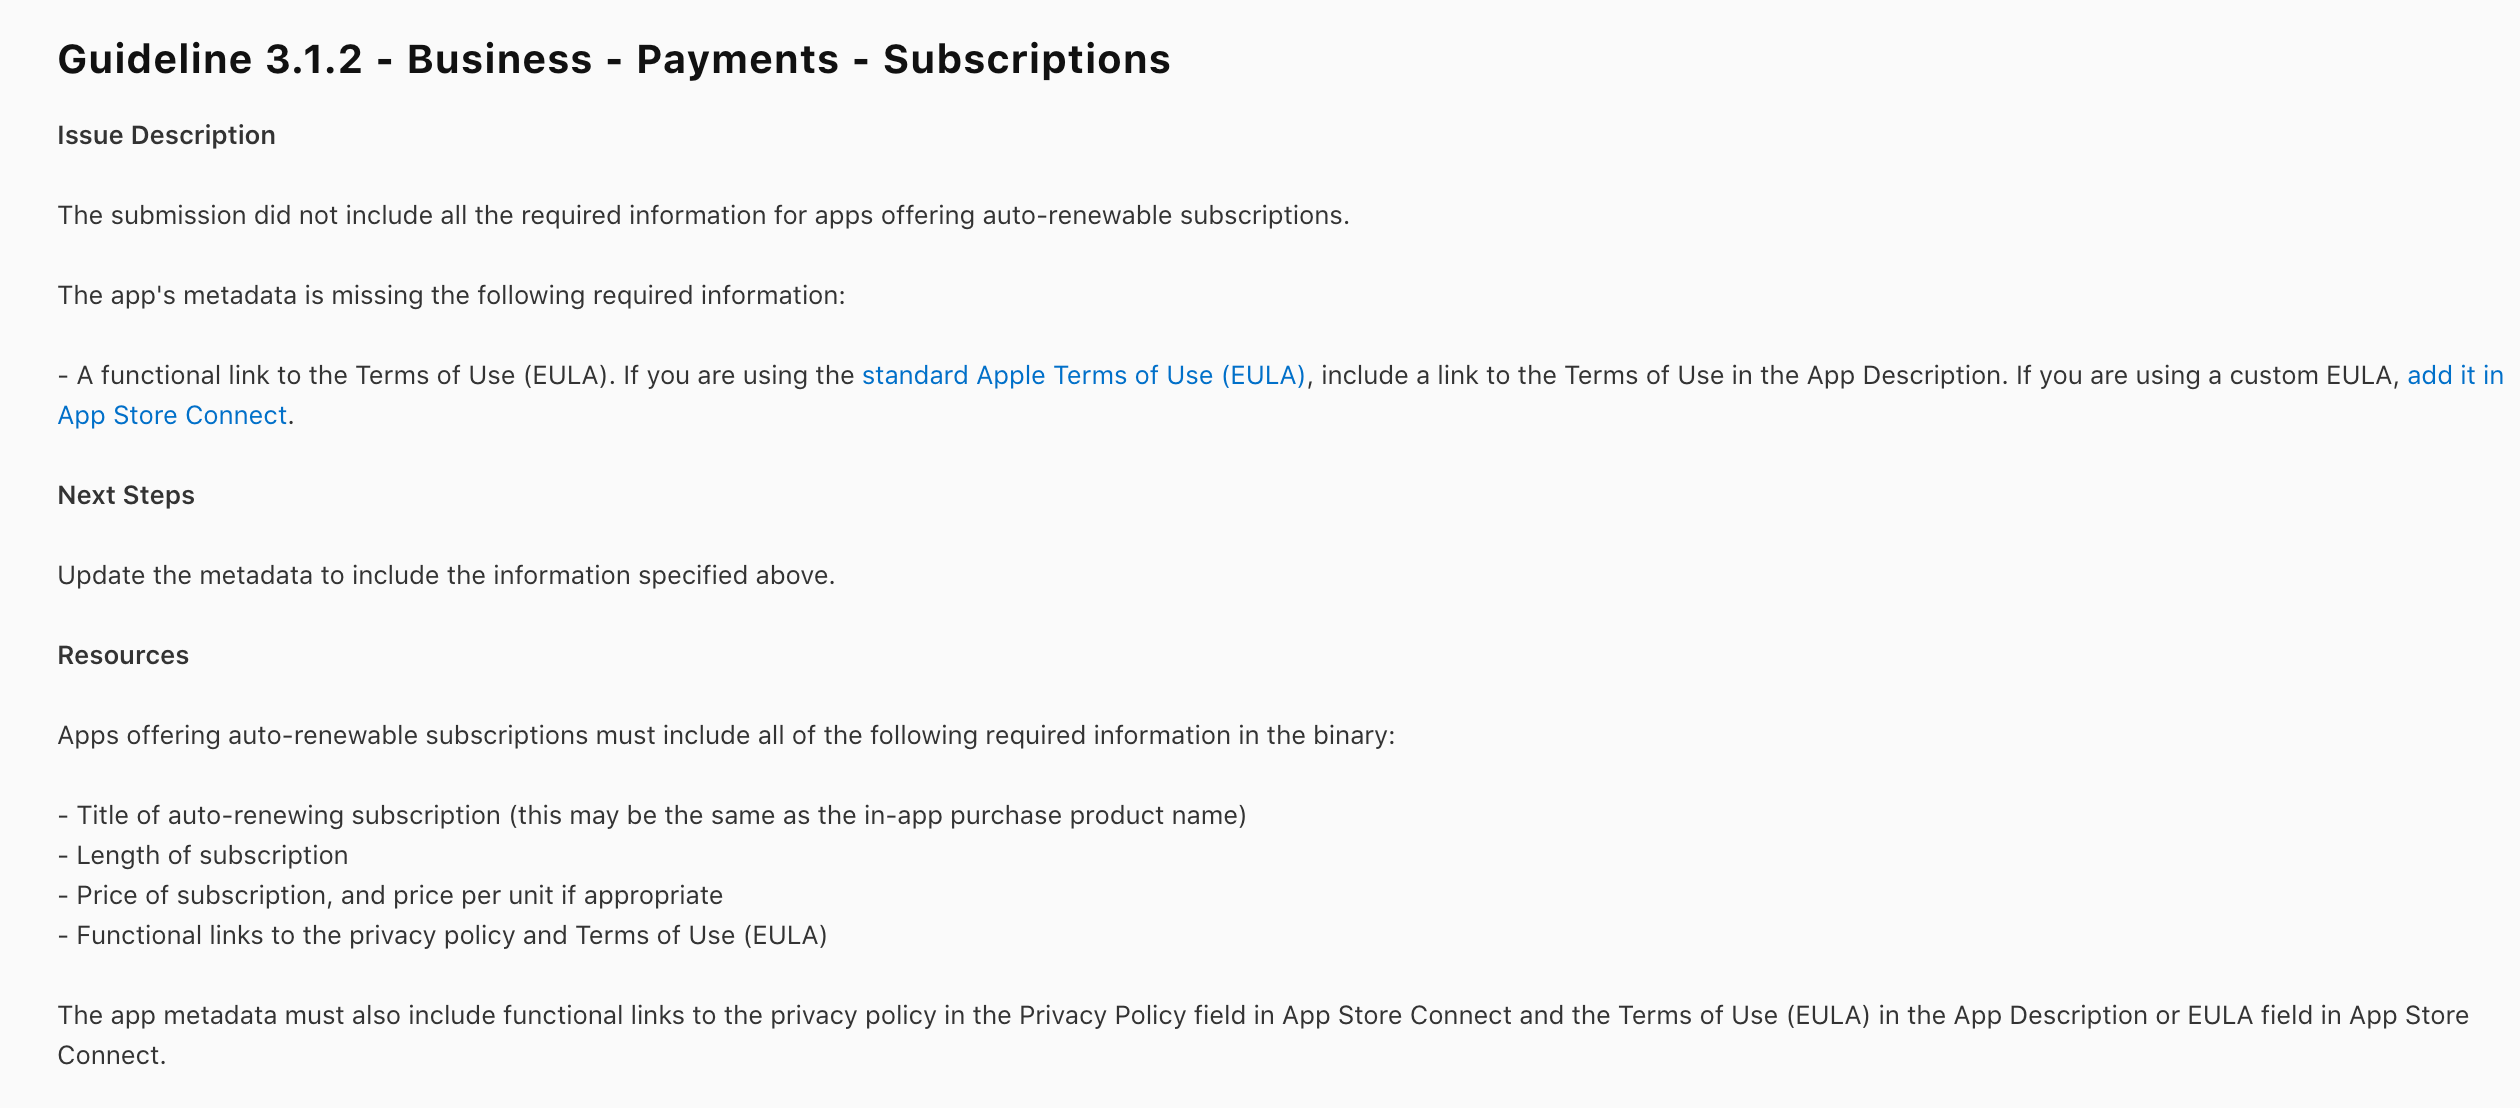
Task: Click the word "Subscriptions" in the title
Action: click(x=1026, y=60)
